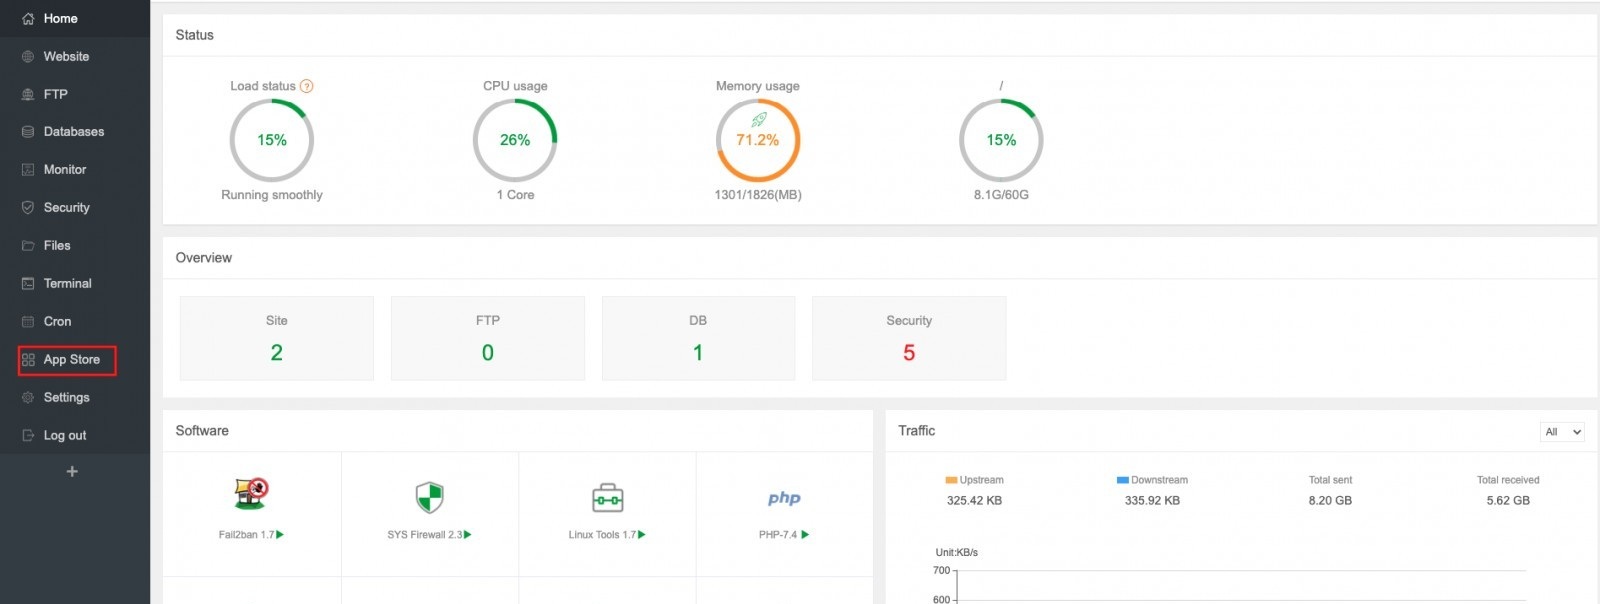This screenshot has width=1600, height=604.
Task: Open the Terminal menu item
Action: click(x=67, y=284)
